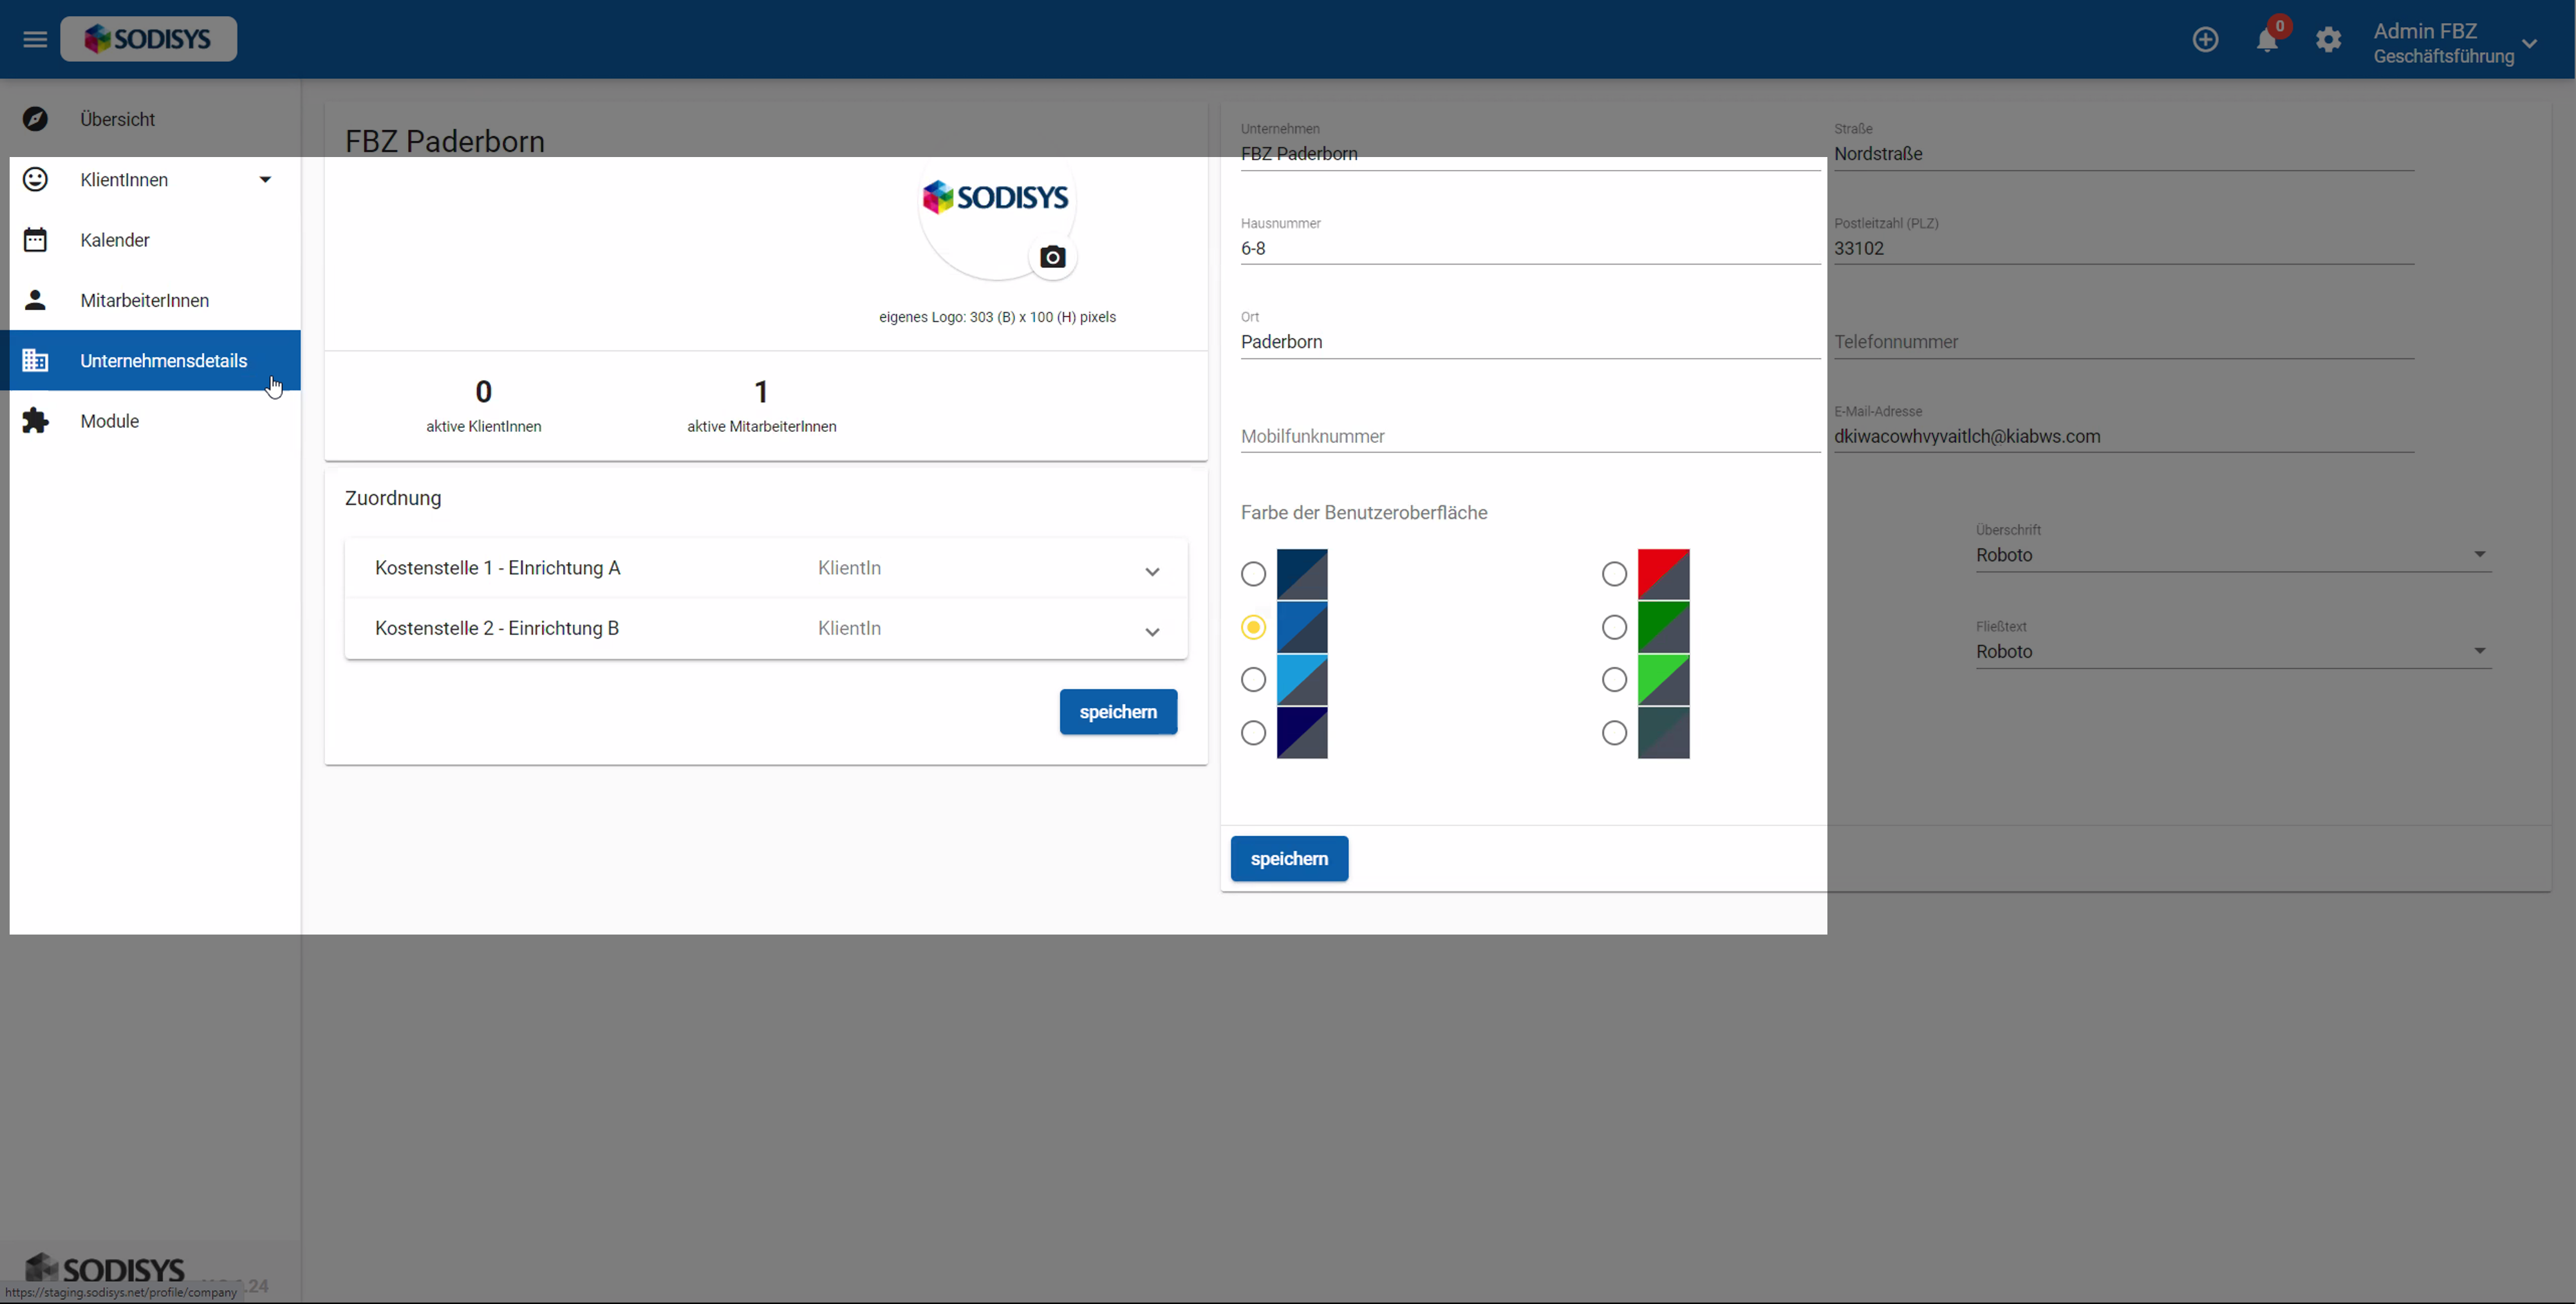2576x1304 pixels.
Task: Click the company logo image
Action: tap(995, 198)
